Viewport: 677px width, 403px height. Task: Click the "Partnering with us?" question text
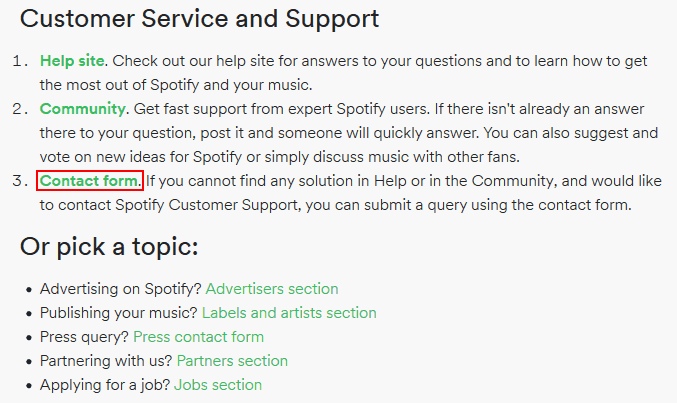(106, 361)
